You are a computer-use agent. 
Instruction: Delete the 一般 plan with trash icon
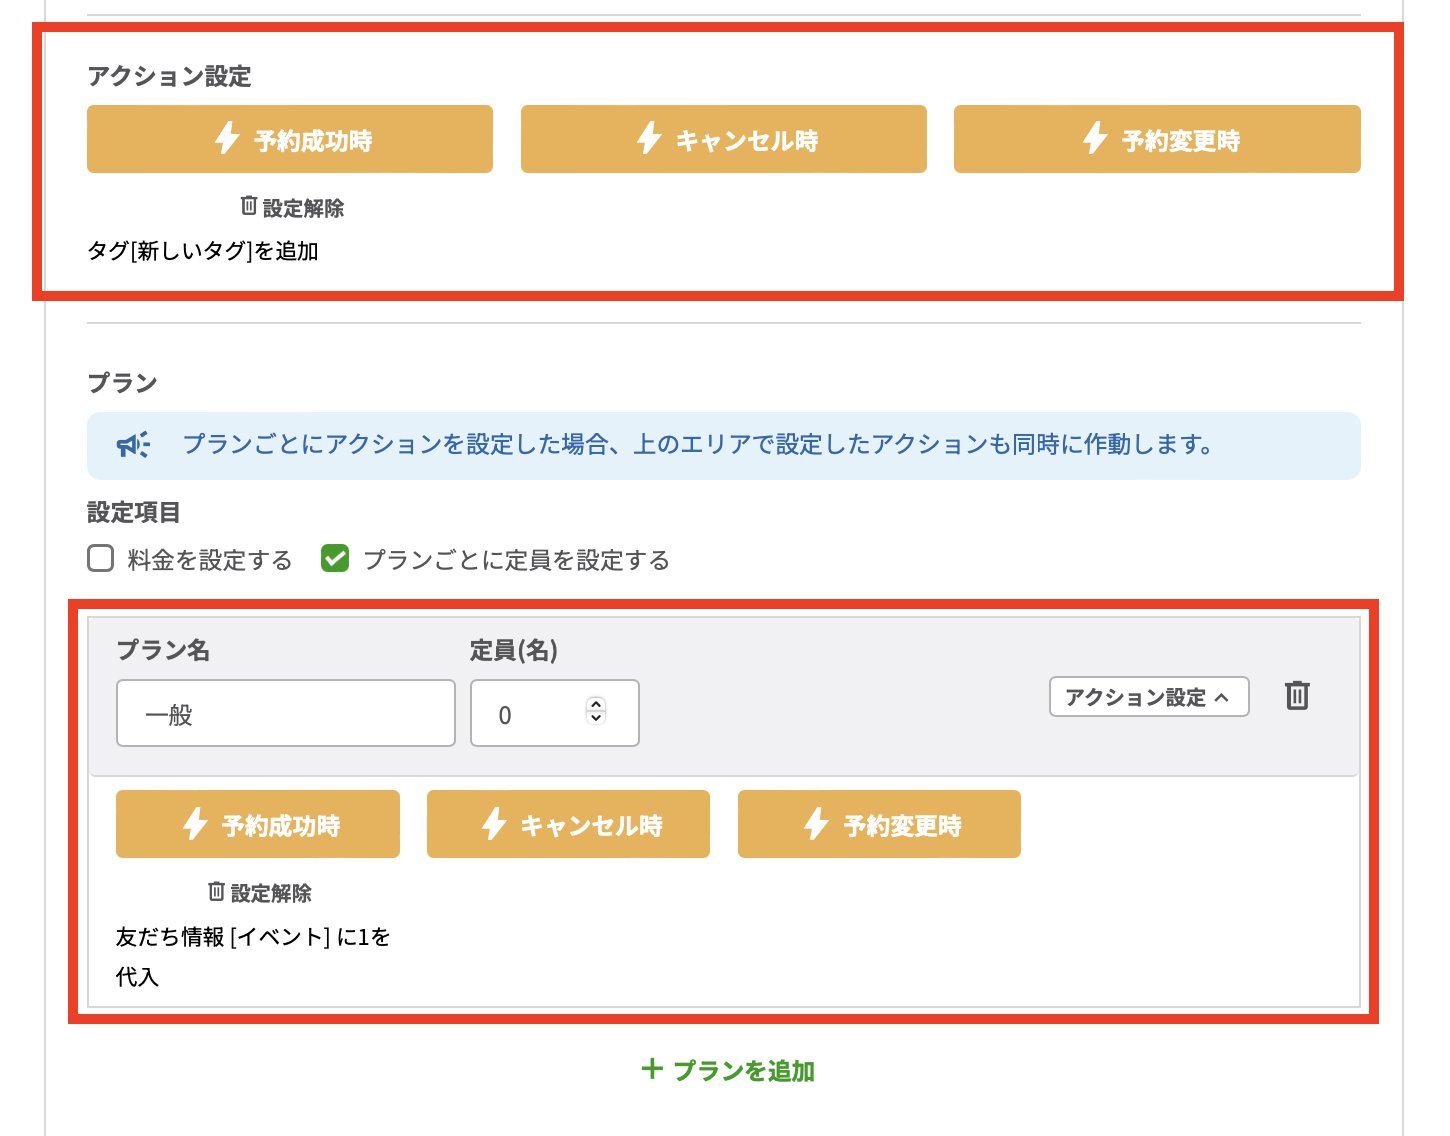tap(1297, 695)
